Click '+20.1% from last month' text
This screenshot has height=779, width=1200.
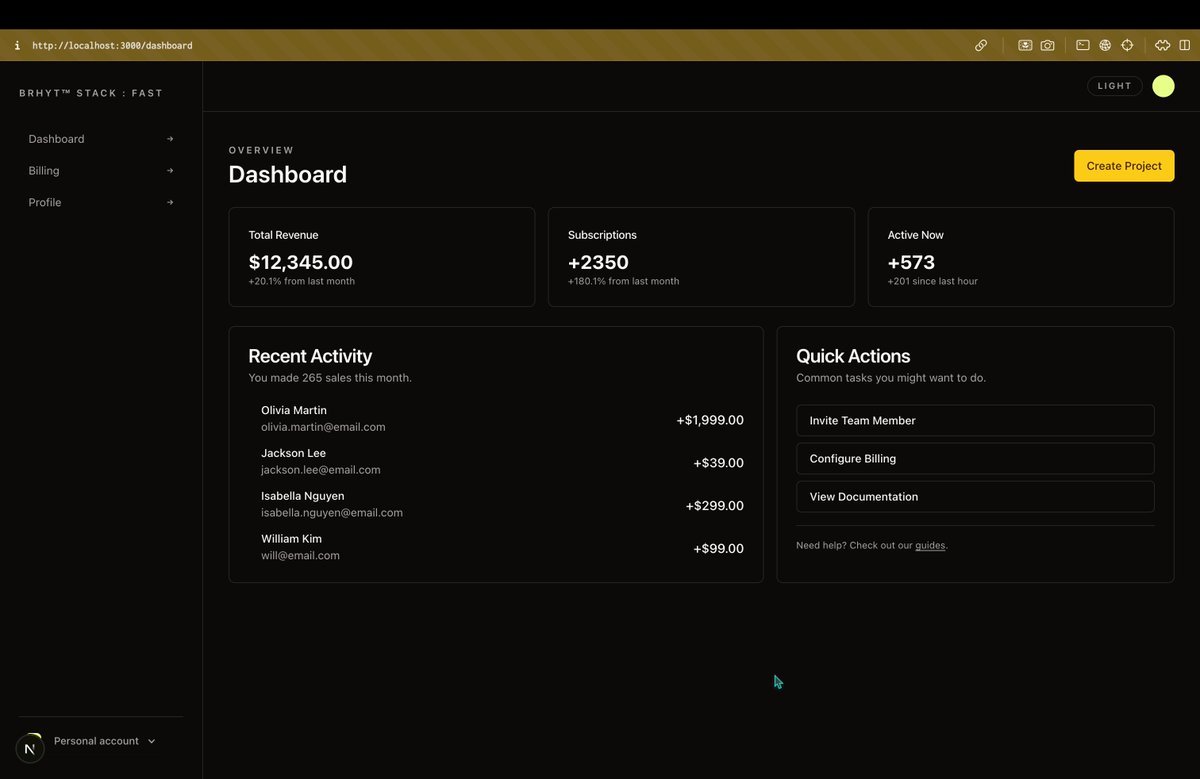(302, 281)
